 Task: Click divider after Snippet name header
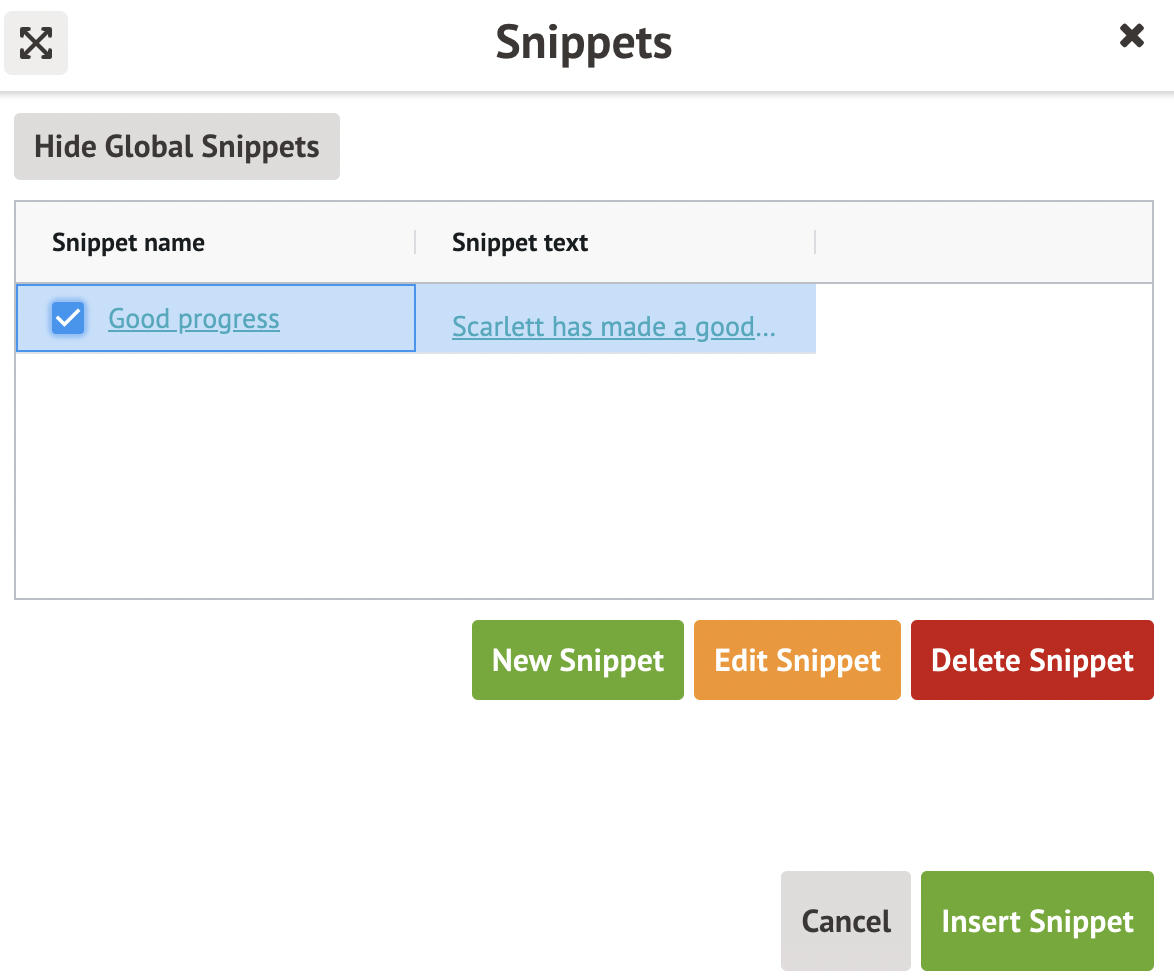tap(415, 242)
